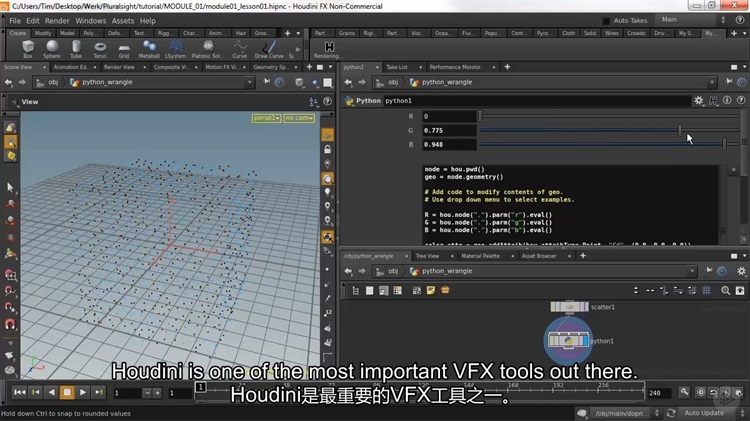Open the File menu
750x421 pixels.
(15, 21)
